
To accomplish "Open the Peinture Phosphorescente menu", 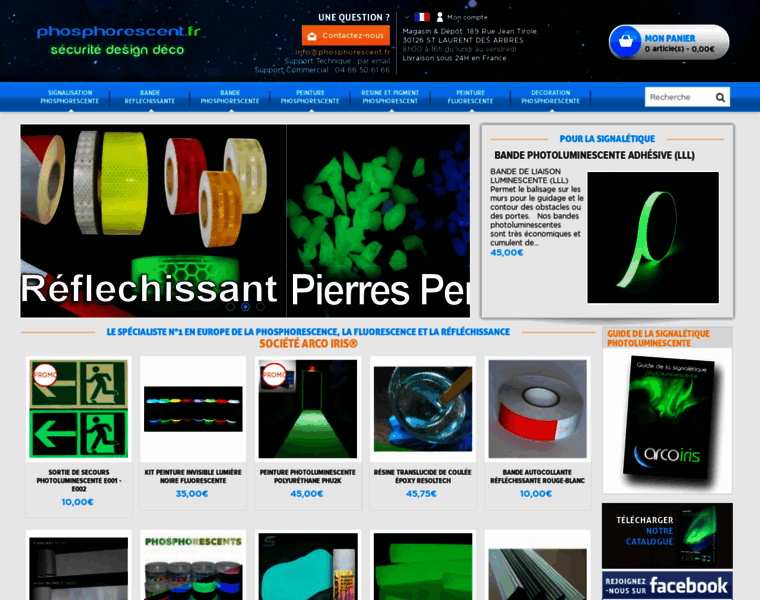I will [x=310, y=97].
